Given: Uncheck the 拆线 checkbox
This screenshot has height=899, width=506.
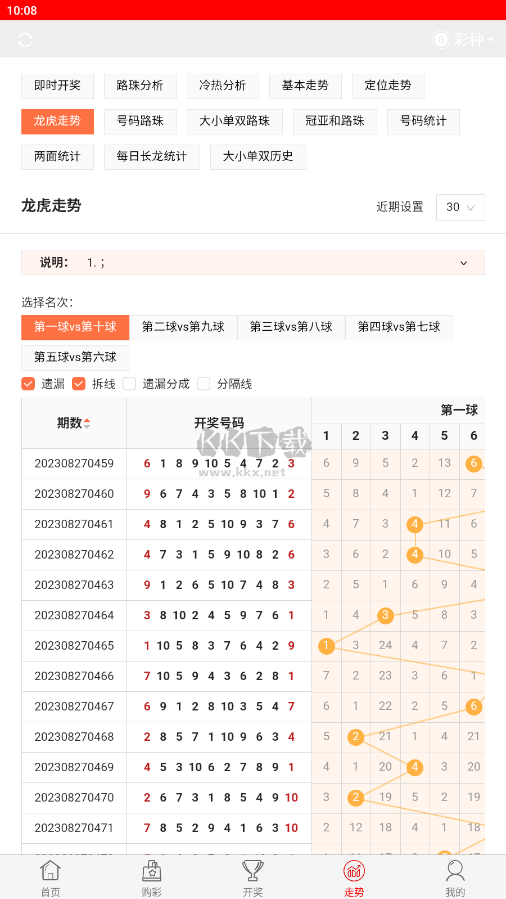Looking at the screenshot, I should 79,384.
